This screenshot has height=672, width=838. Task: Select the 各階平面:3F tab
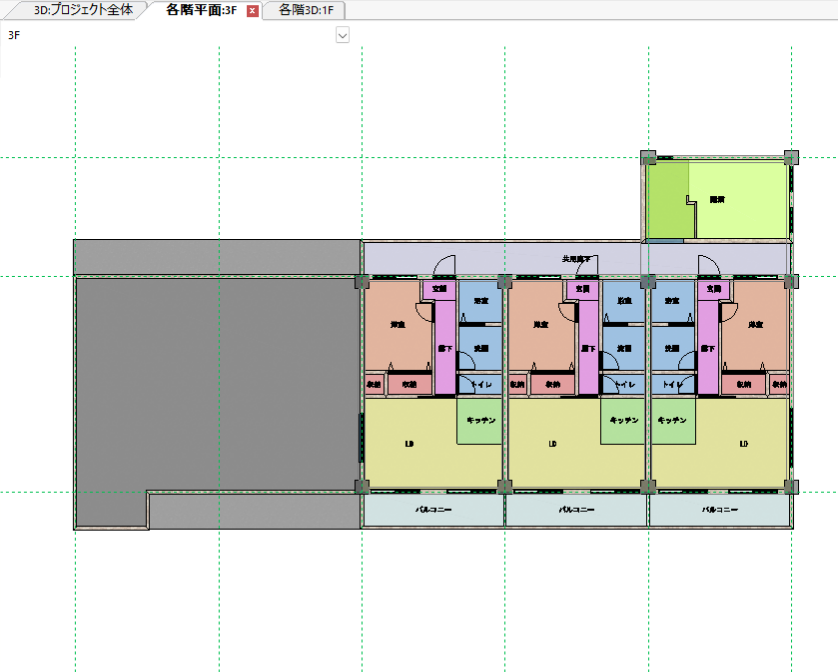click(x=201, y=10)
